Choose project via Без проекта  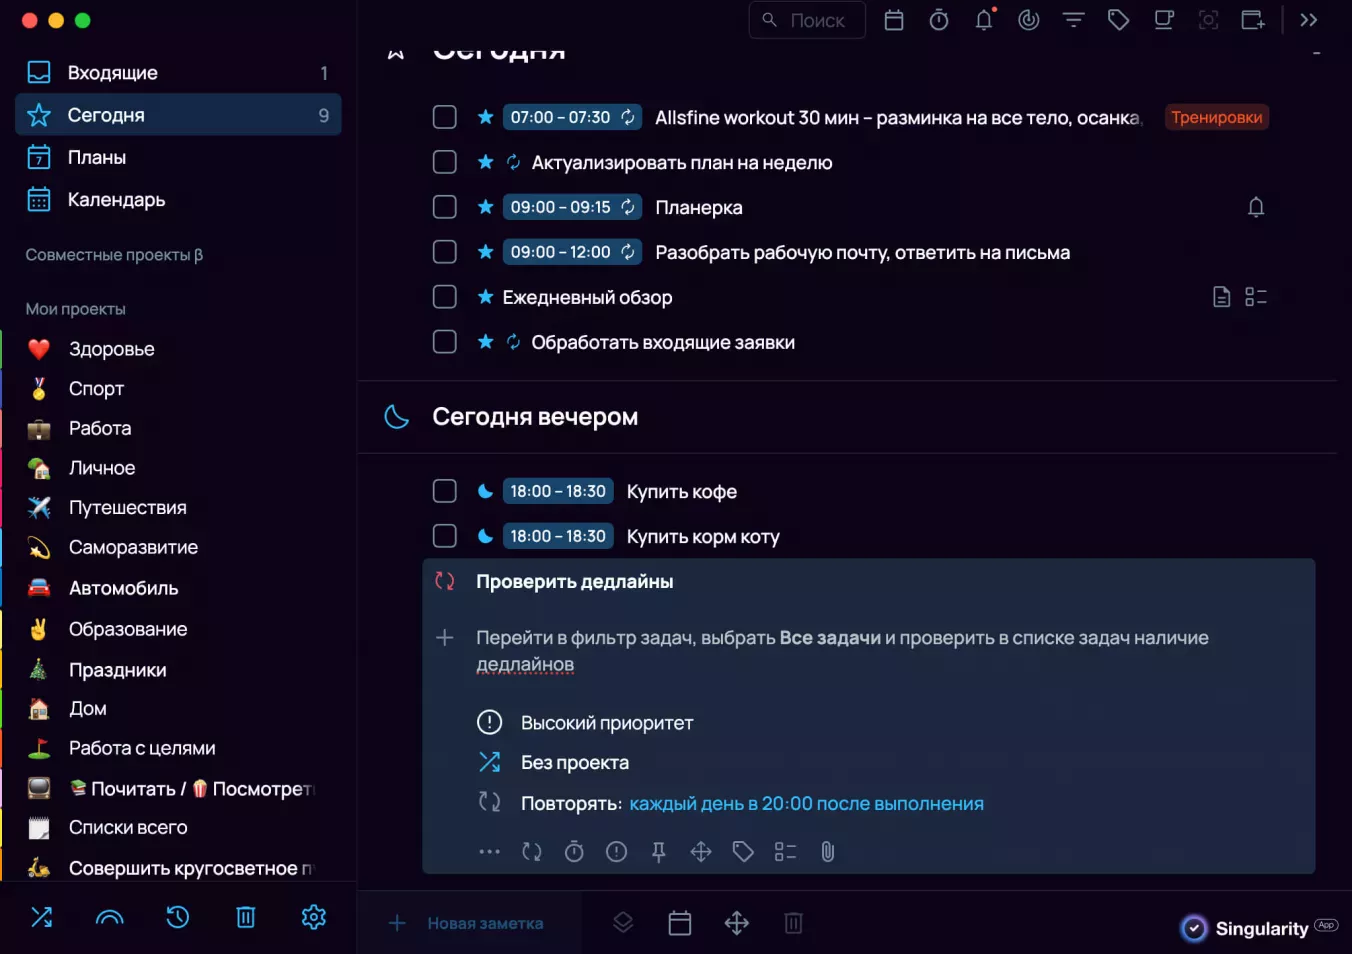pyautogui.click(x=575, y=763)
